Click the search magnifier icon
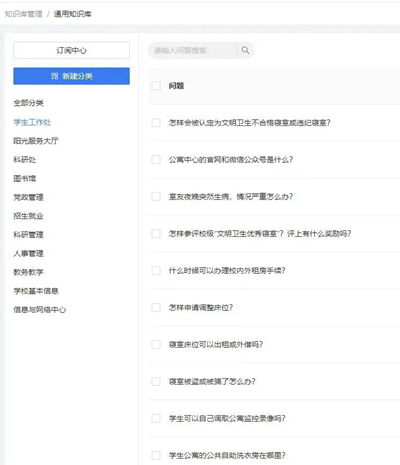 pos(245,50)
